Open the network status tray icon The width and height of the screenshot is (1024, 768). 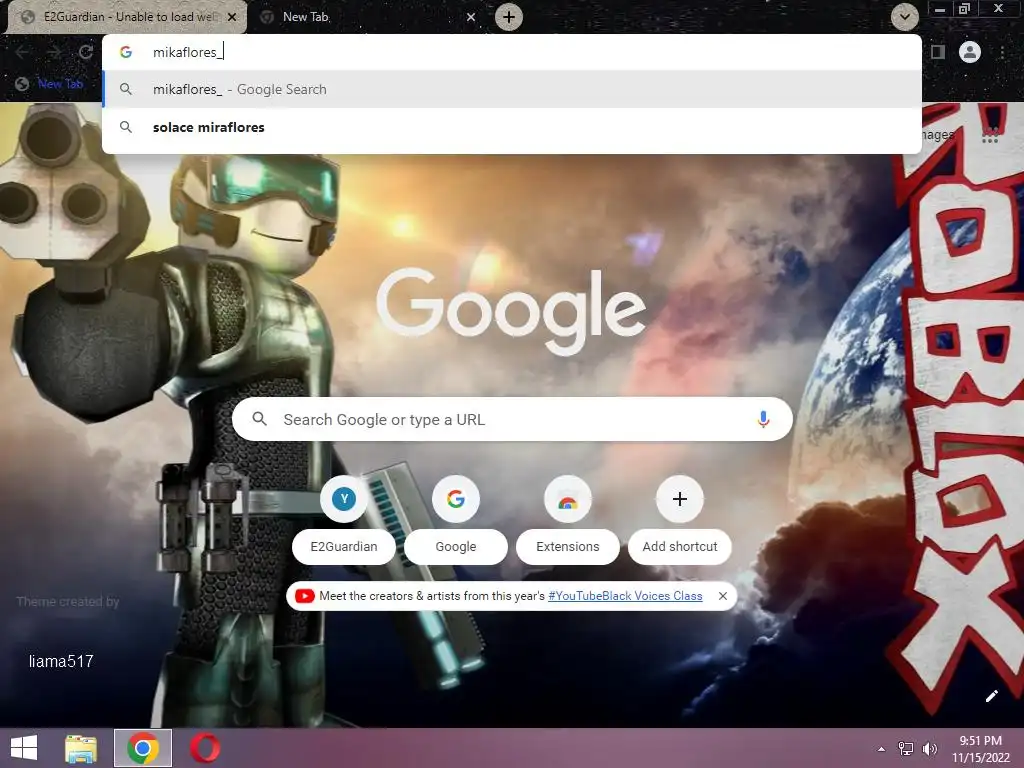pyautogui.click(x=906, y=749)
